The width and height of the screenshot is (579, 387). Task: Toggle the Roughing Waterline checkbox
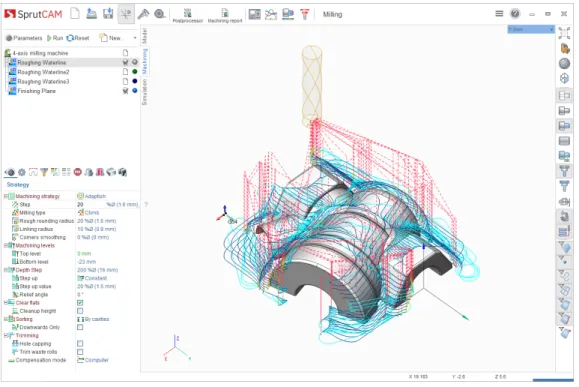[x=126, y=62]
